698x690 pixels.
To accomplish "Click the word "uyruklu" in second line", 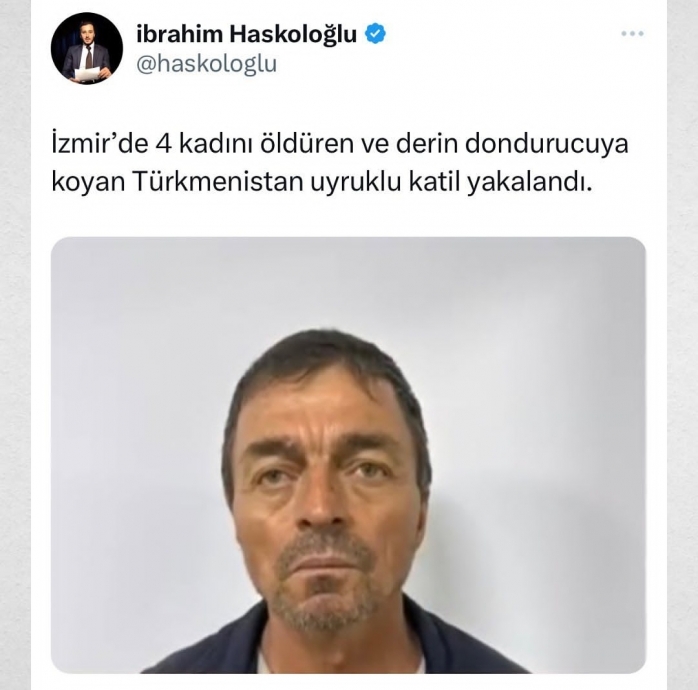I will pyautogui.click(x=355, y=183).
